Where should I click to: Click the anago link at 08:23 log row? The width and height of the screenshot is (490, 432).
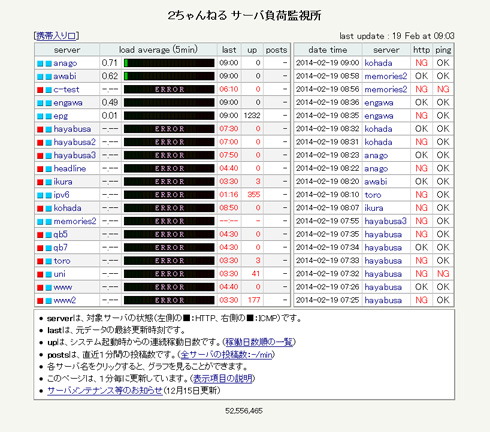point(376,155)
